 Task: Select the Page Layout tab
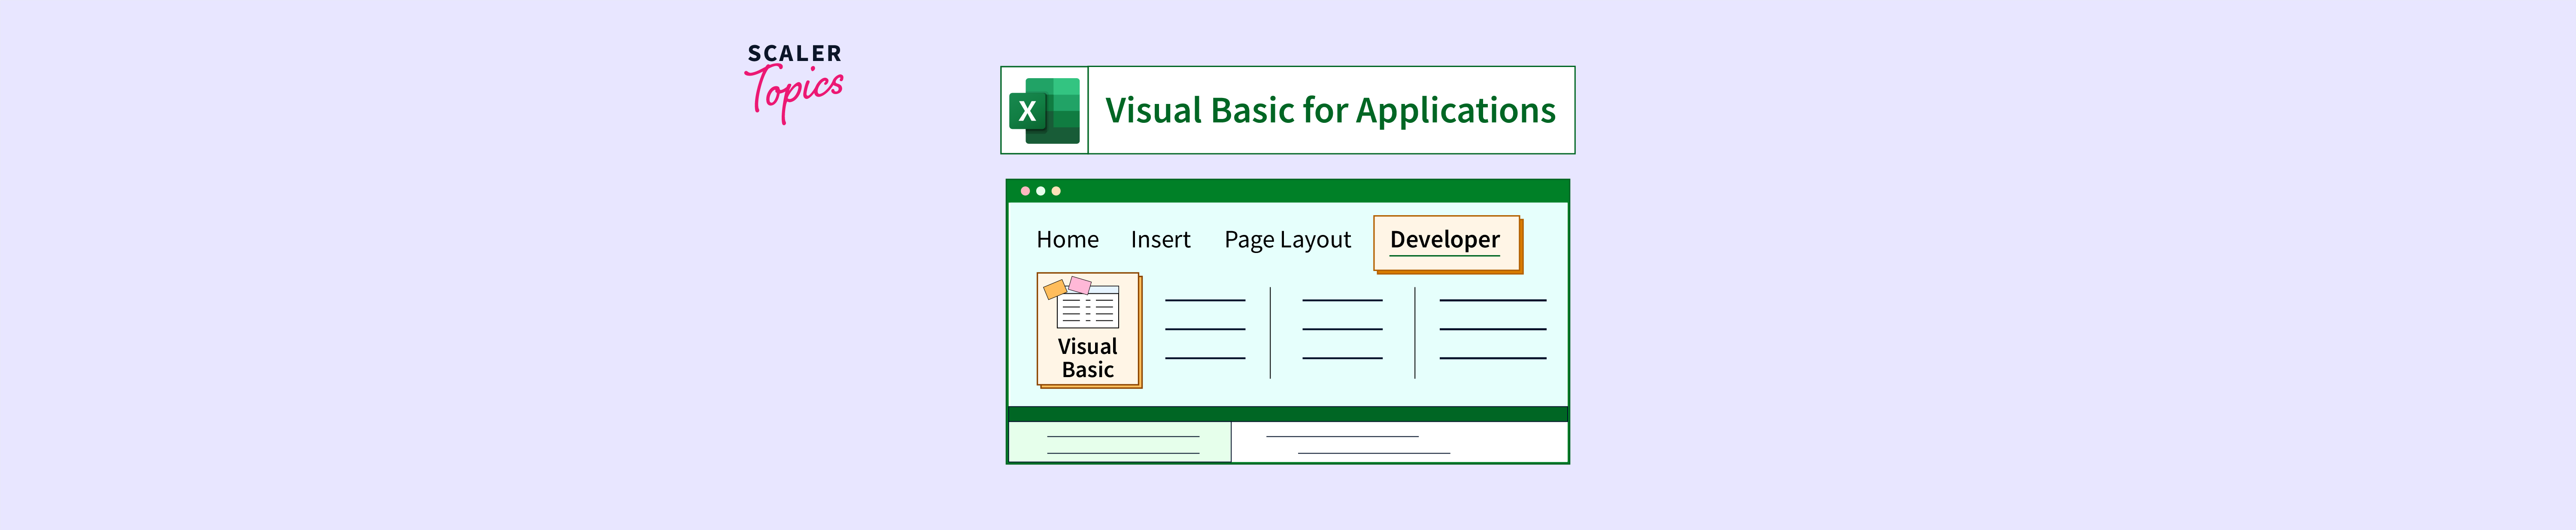1287,240
